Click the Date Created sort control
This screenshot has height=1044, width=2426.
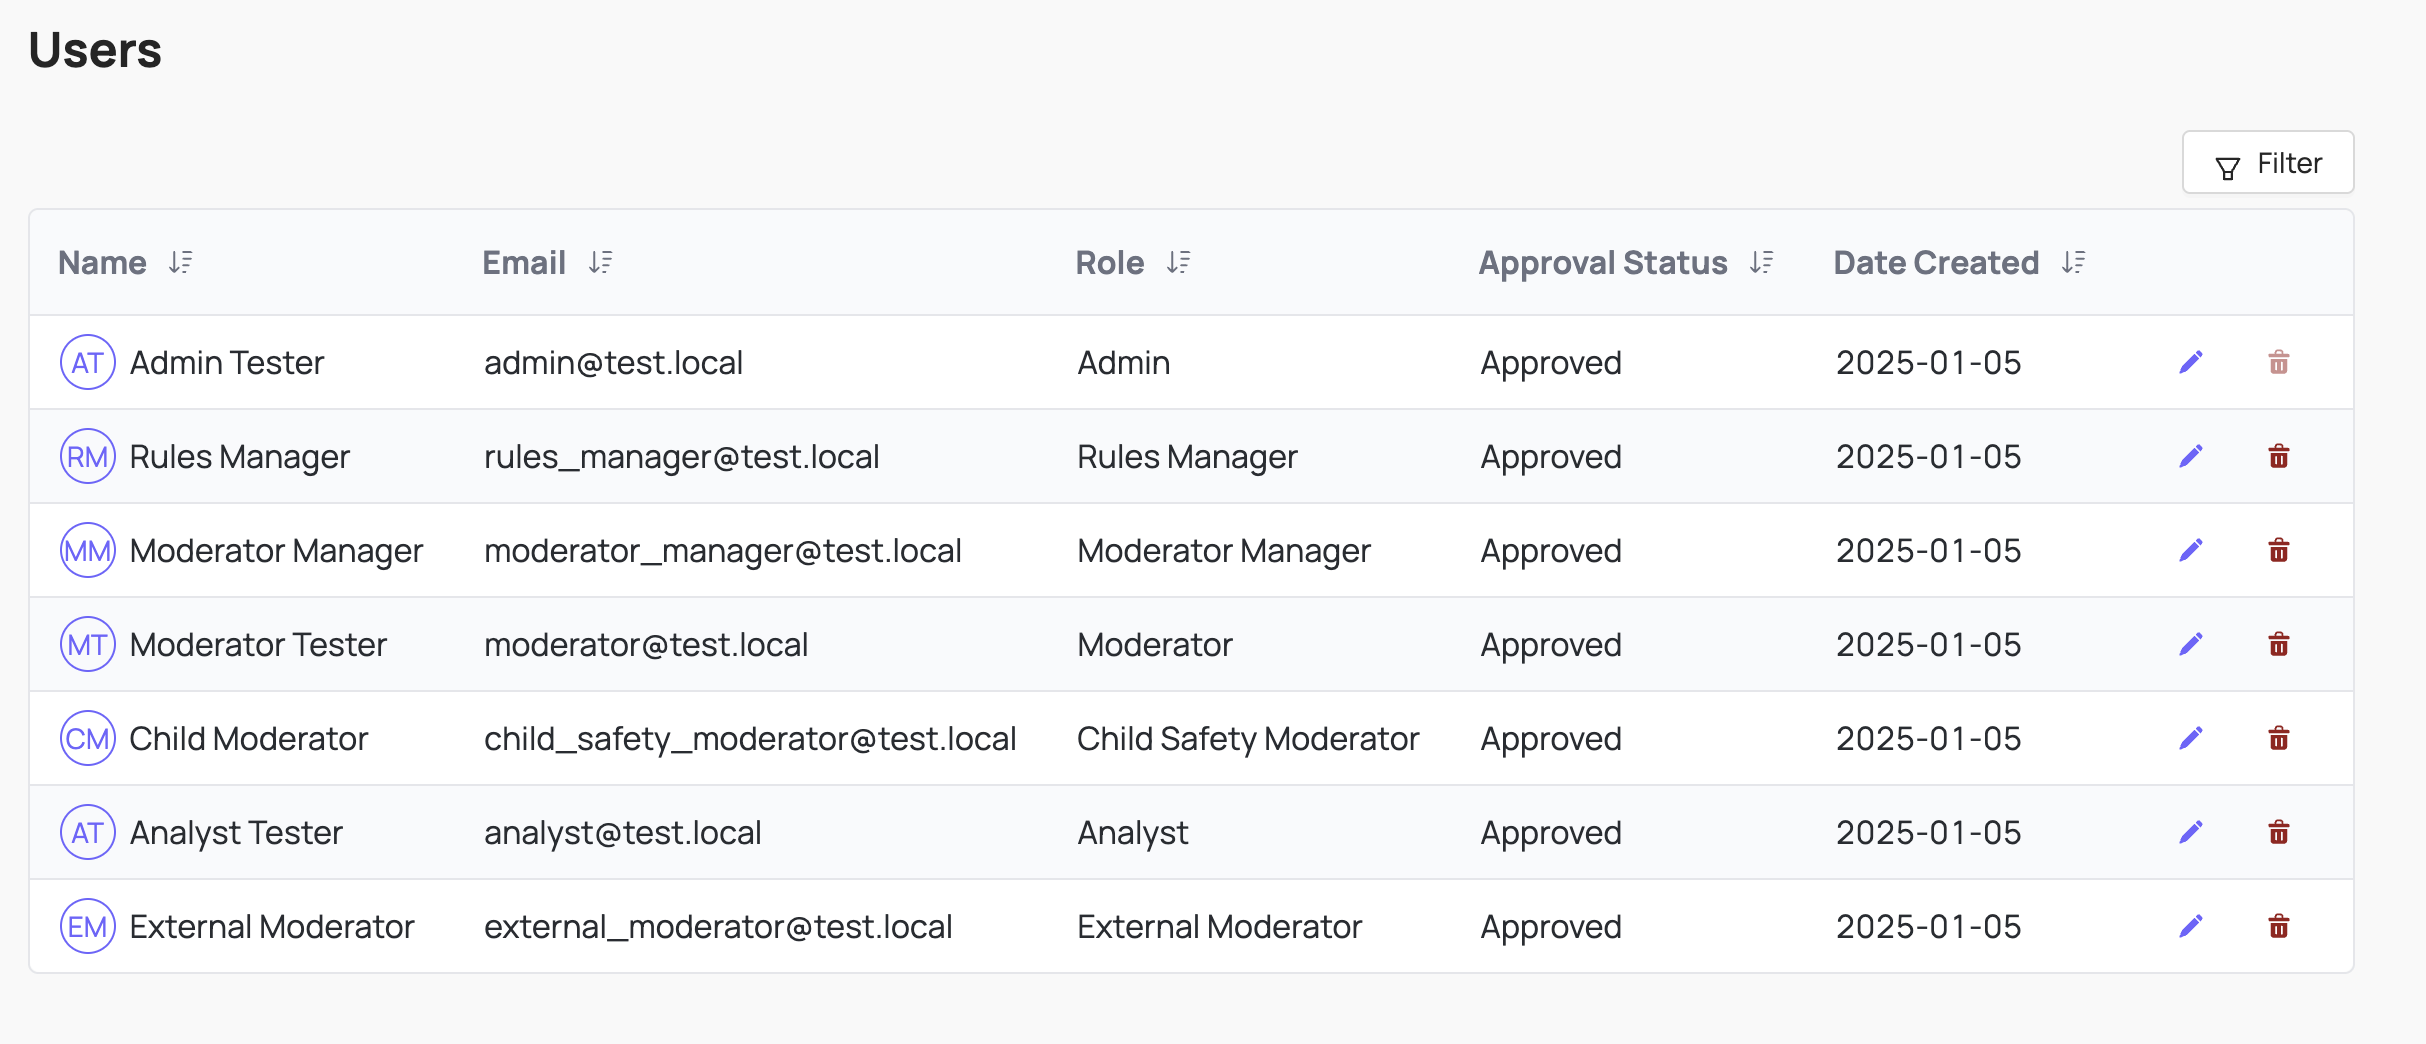(x=2074, y=262)
